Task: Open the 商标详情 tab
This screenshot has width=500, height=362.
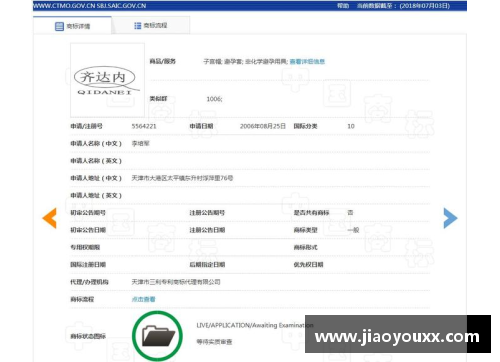Action: pos(72,26)
